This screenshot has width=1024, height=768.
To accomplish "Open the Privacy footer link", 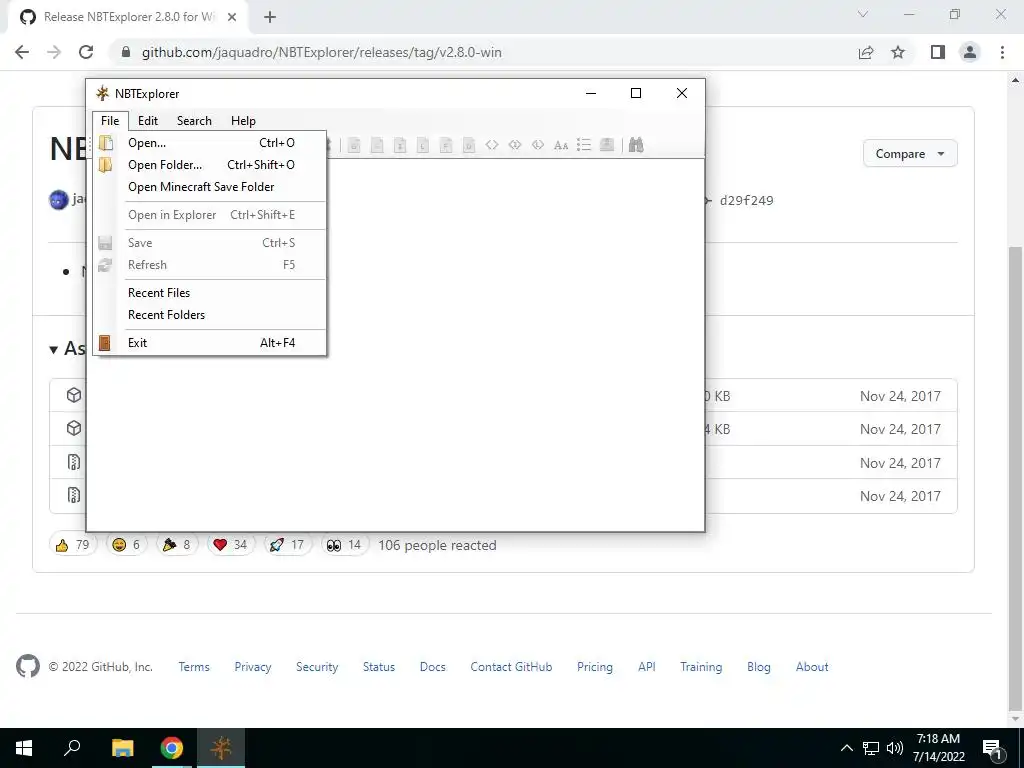I will click(x=253, y=667).
